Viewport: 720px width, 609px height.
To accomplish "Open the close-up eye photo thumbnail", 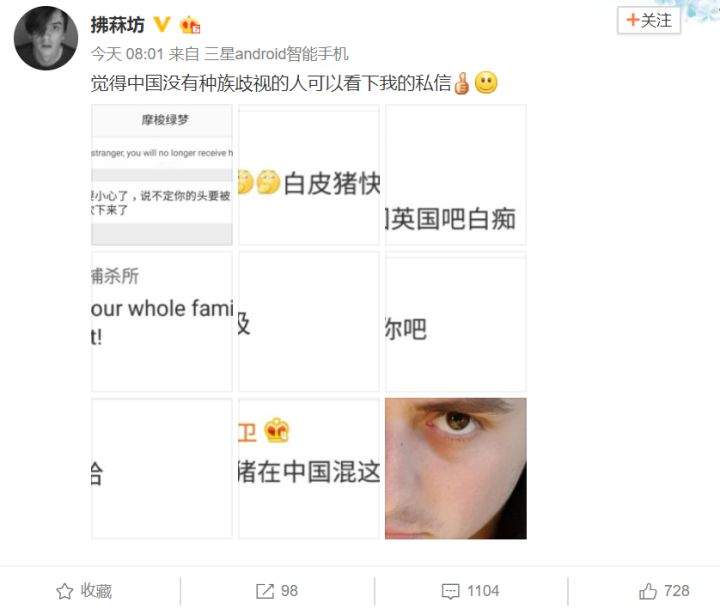I will click(x=456, y=469).
